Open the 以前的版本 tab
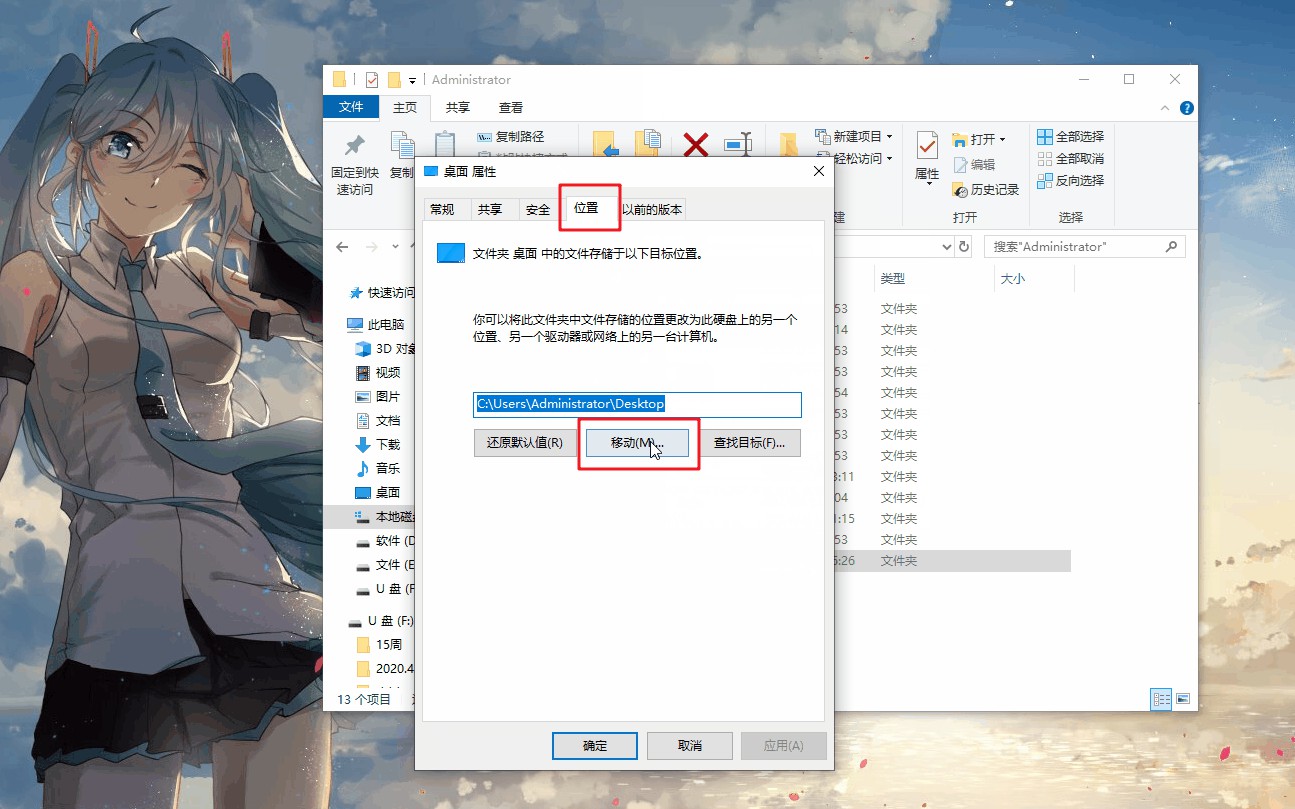This screenshot has height=809, width=1295. (x=652, y=209)
